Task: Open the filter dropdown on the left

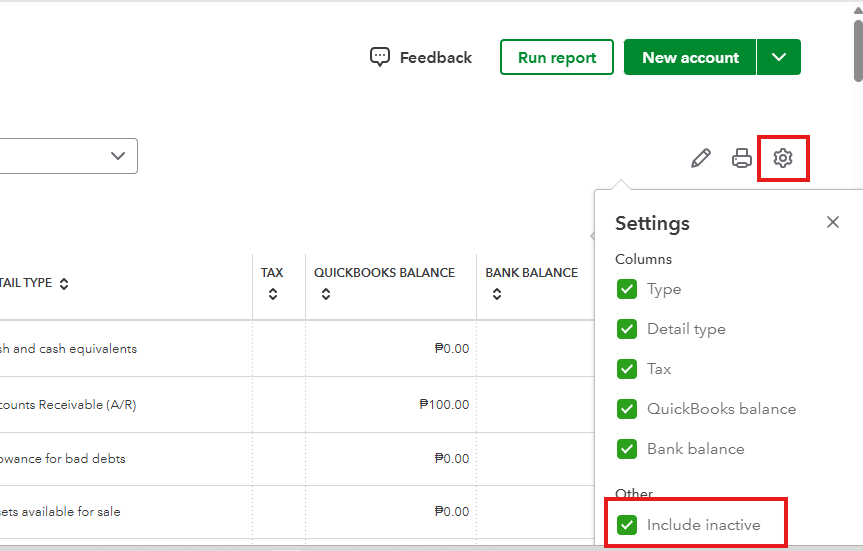Action: point(117,156)
